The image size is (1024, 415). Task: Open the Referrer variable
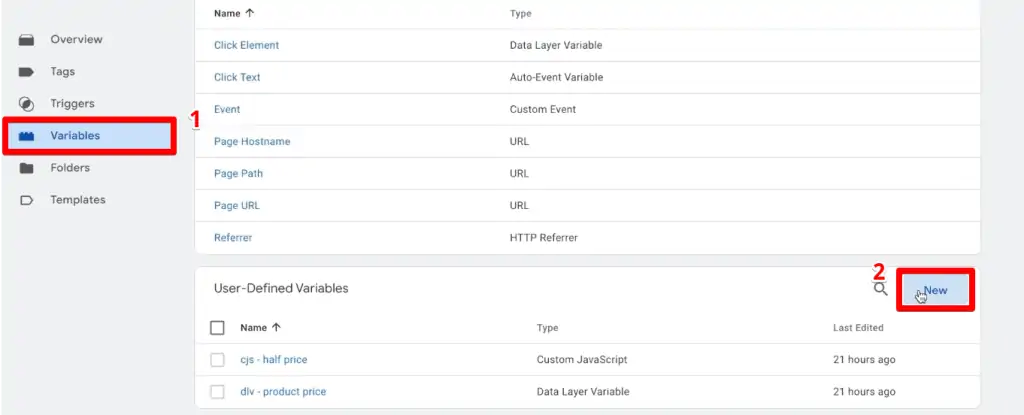coord(233,237)
